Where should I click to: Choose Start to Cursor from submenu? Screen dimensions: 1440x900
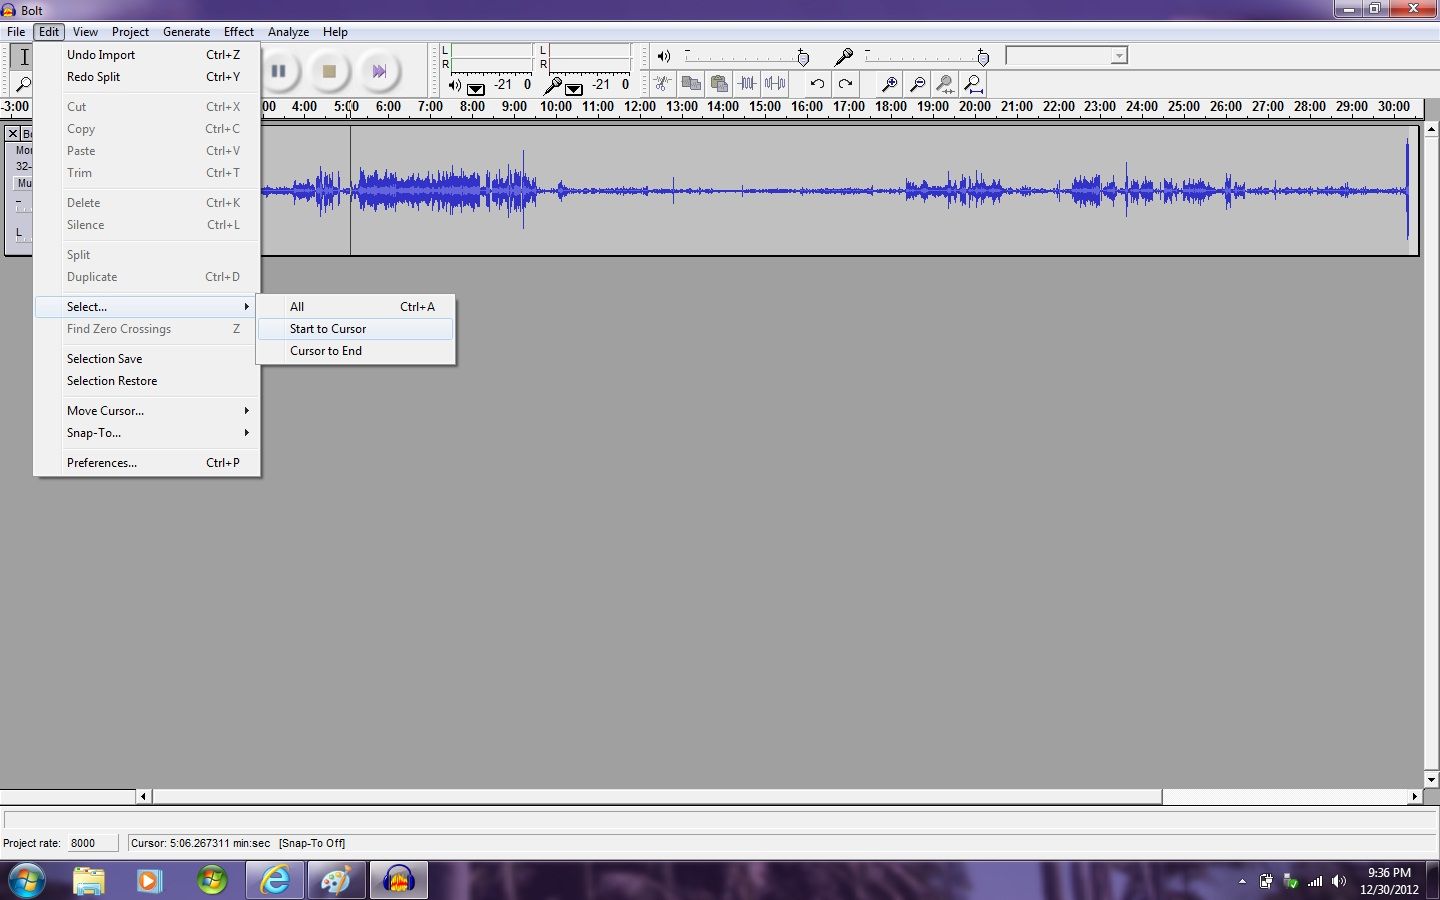(x=327, y=329)
